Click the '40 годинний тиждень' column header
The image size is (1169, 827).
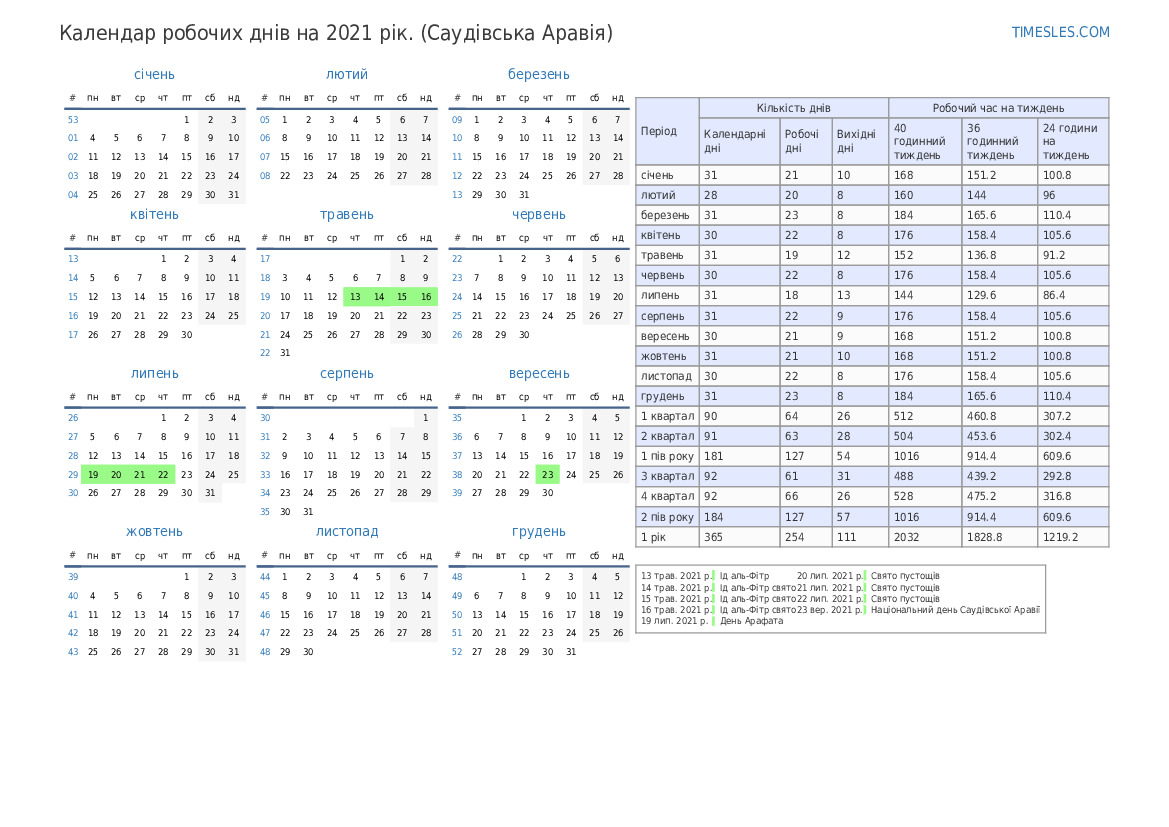click(924, 142)
